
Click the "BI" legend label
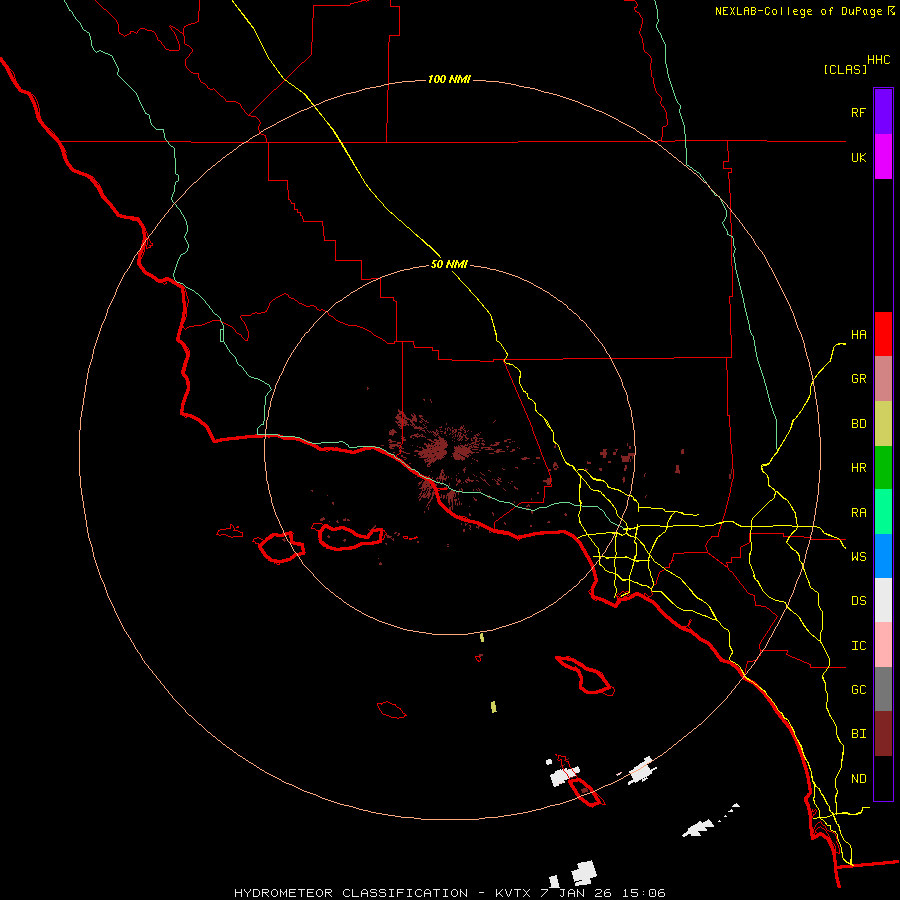pyautogui.click(x=858, y=734)
